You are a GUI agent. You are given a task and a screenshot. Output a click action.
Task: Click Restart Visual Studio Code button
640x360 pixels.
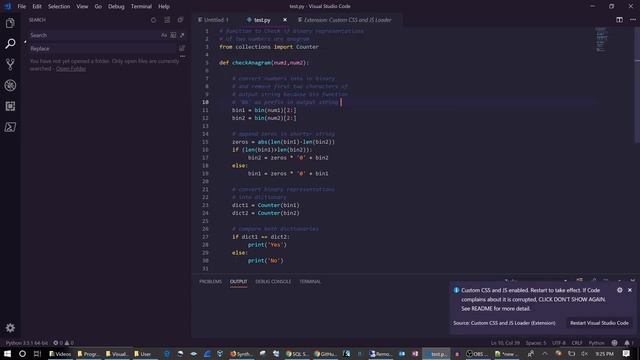pos(599,323)
